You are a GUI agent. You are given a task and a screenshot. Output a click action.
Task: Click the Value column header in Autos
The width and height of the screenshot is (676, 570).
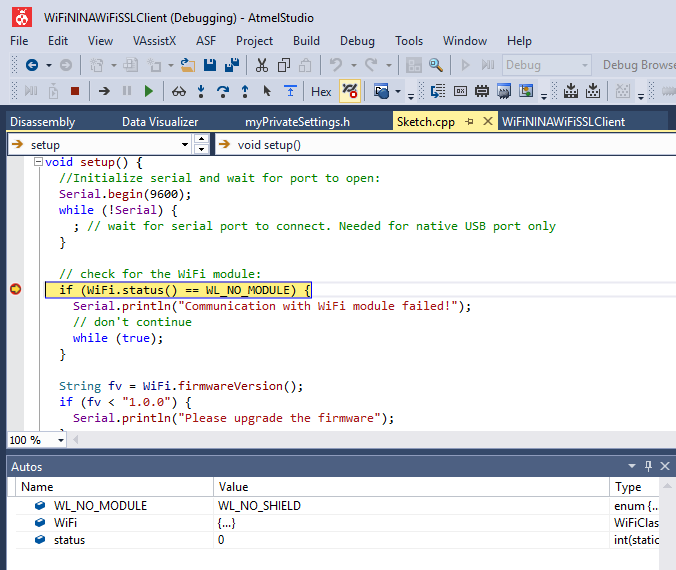tap(411, 487)
